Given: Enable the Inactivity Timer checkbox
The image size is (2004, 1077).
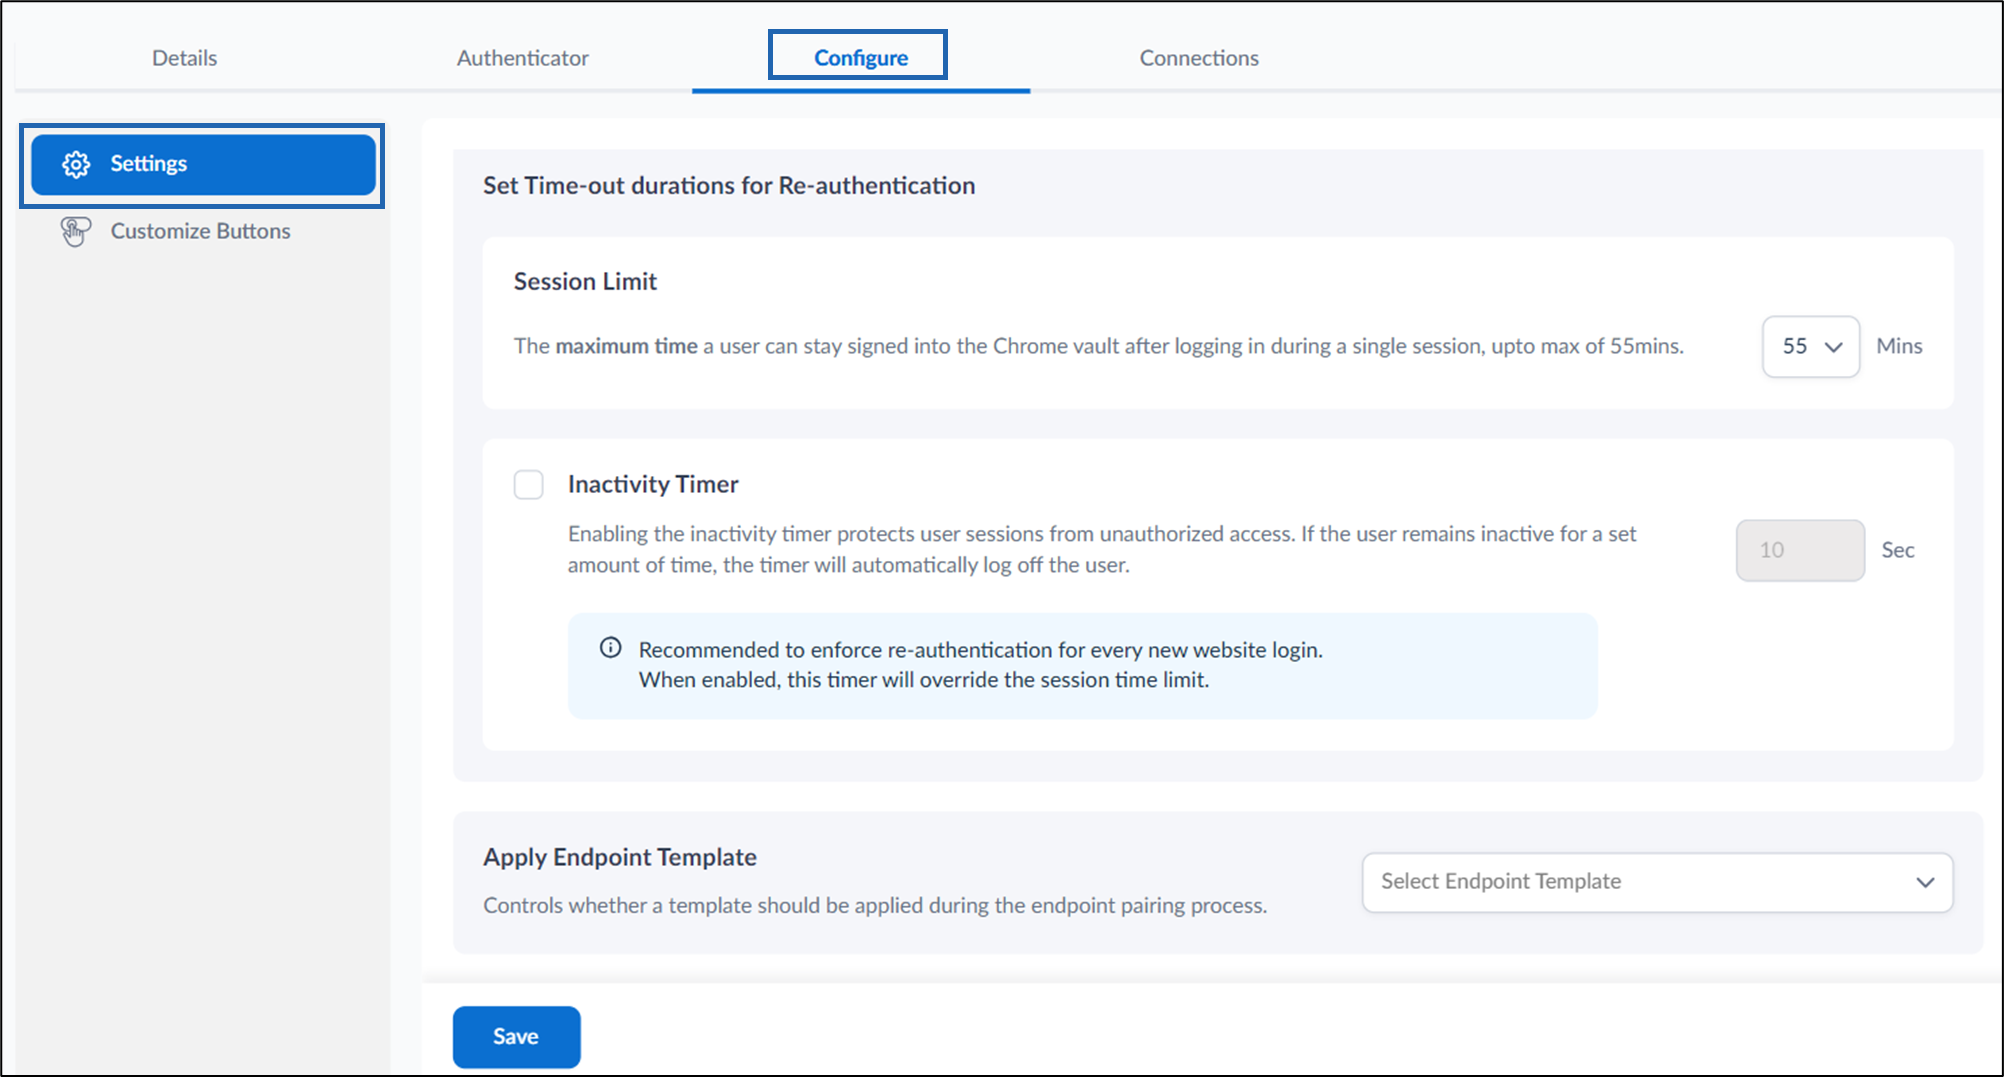Looking at the screenshot, I should pos(528,484).
